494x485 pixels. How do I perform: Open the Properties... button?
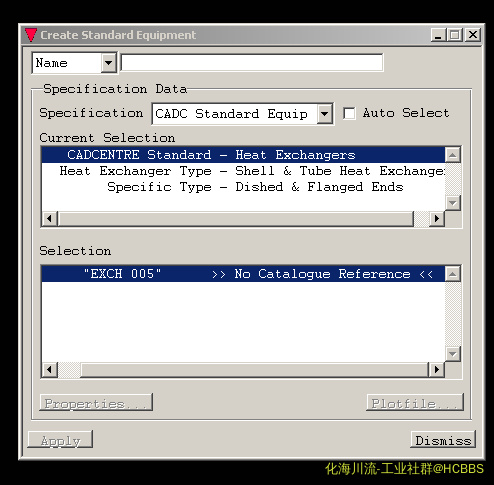(96, 403)
